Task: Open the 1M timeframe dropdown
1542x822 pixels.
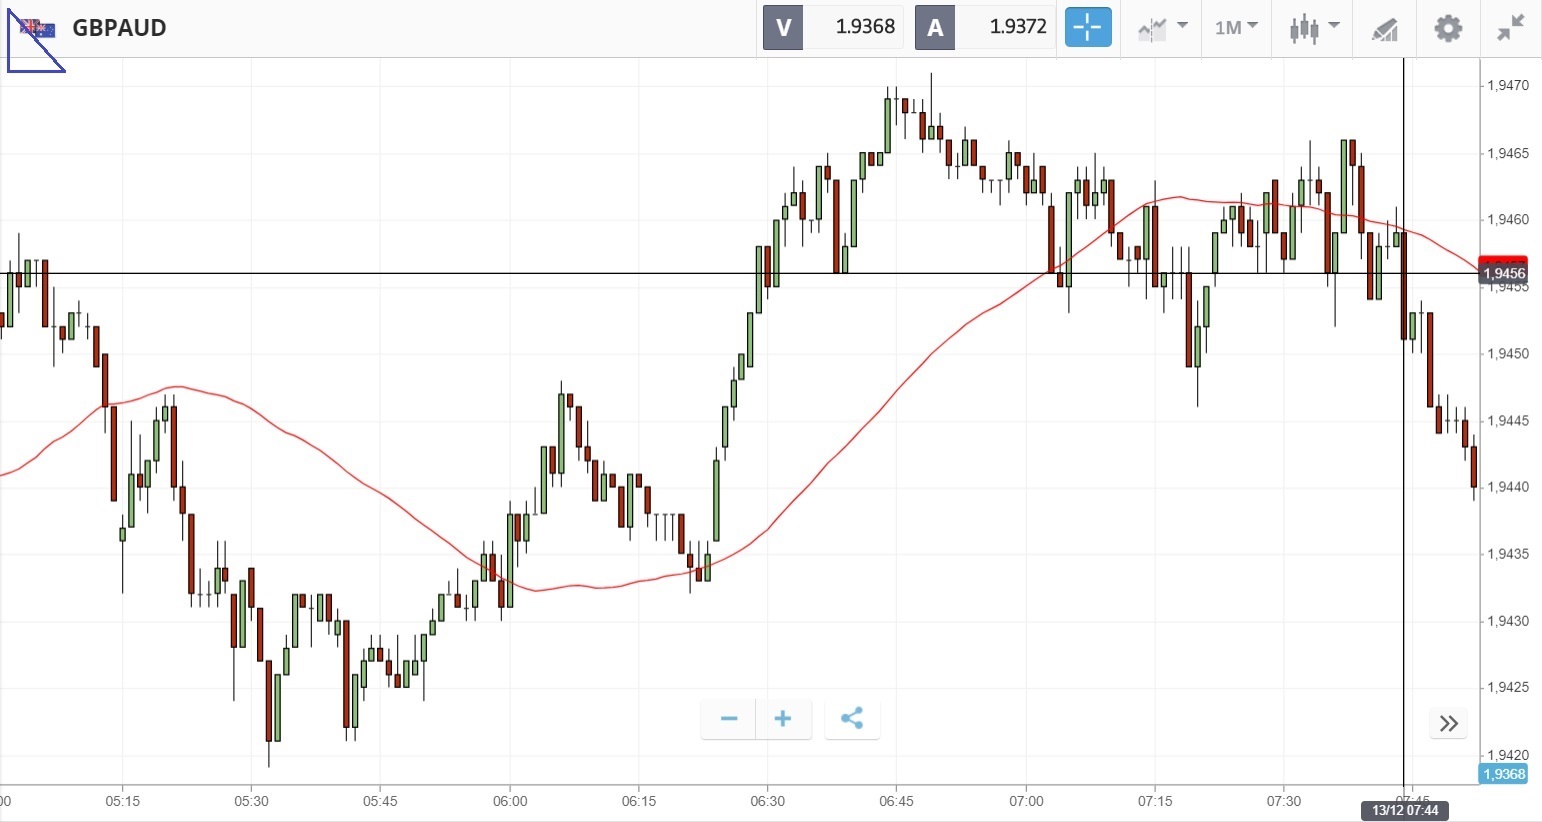Action: [1236, 28]
